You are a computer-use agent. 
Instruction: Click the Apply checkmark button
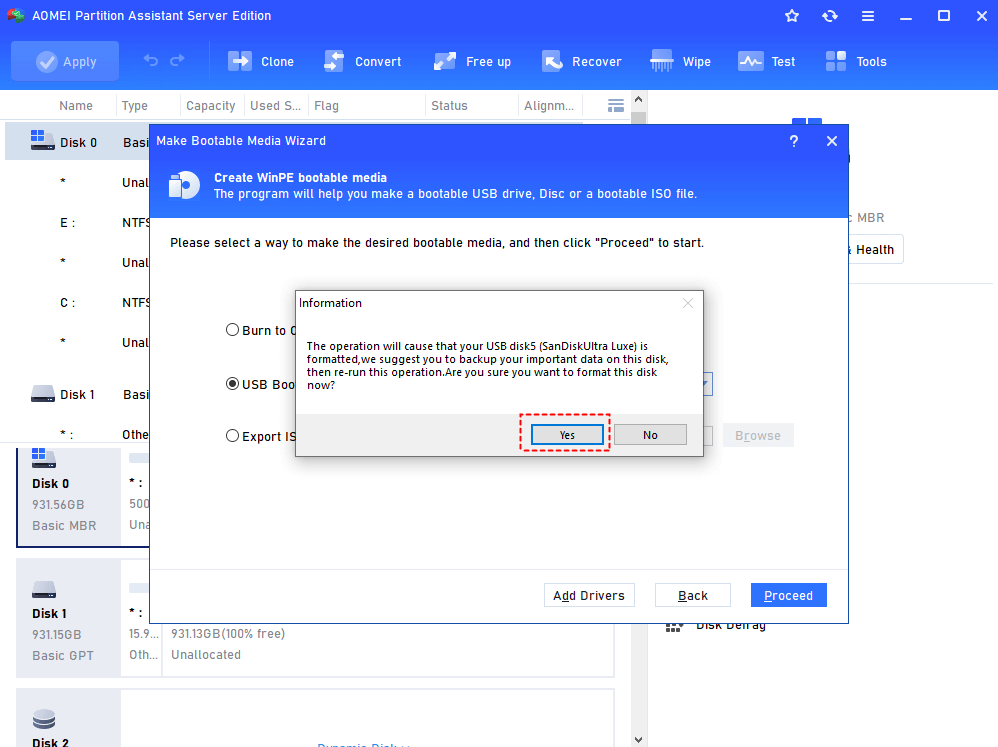pos(65,61)
